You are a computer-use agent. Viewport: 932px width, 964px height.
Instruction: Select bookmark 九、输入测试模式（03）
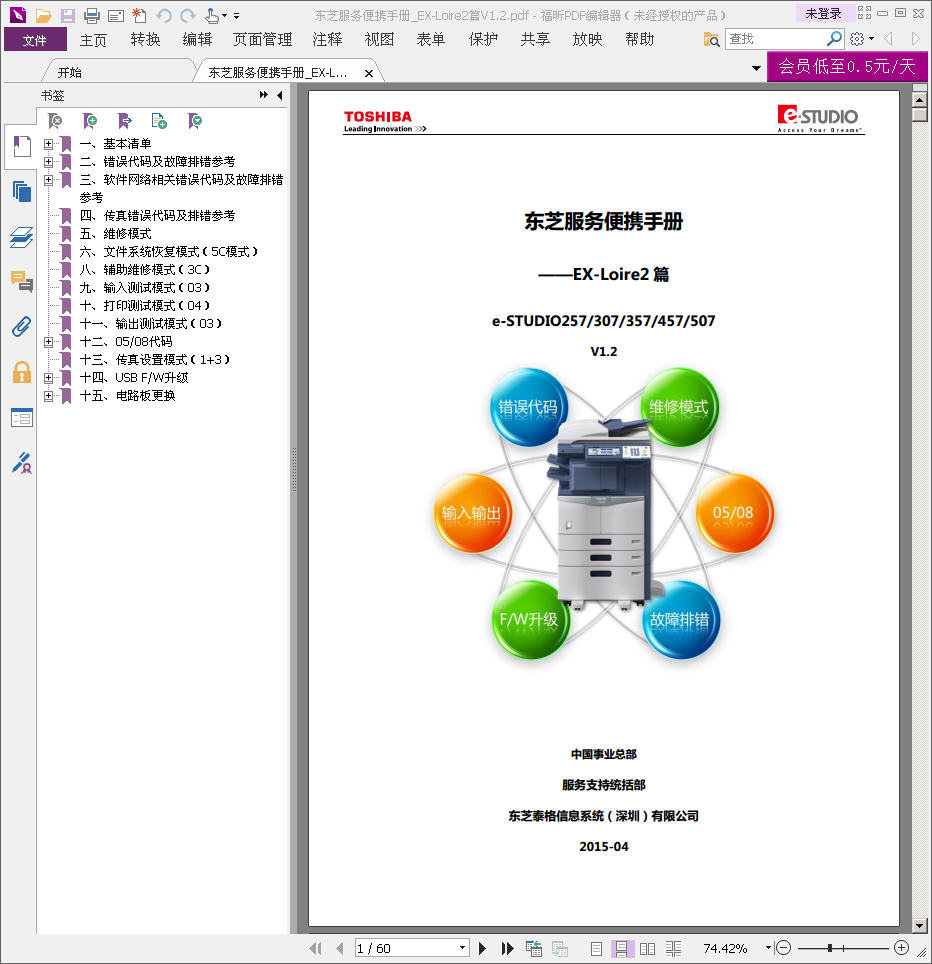tap(145, 288)
